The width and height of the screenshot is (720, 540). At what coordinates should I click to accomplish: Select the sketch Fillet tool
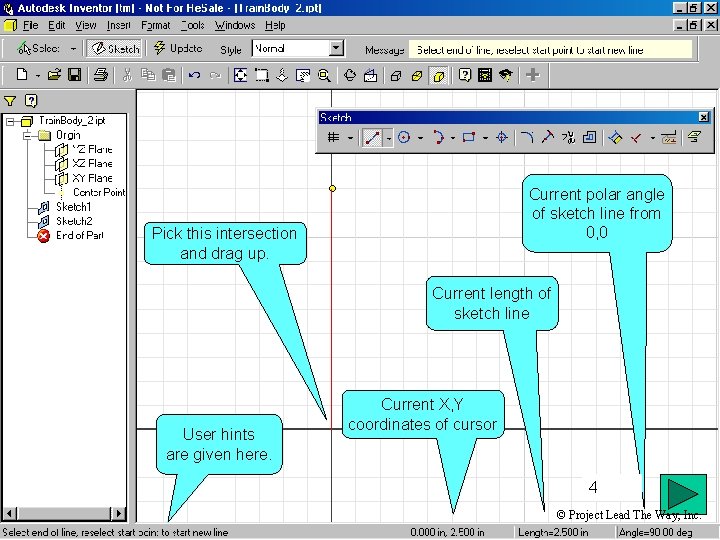pyautogui.click(x=527, y=137)
